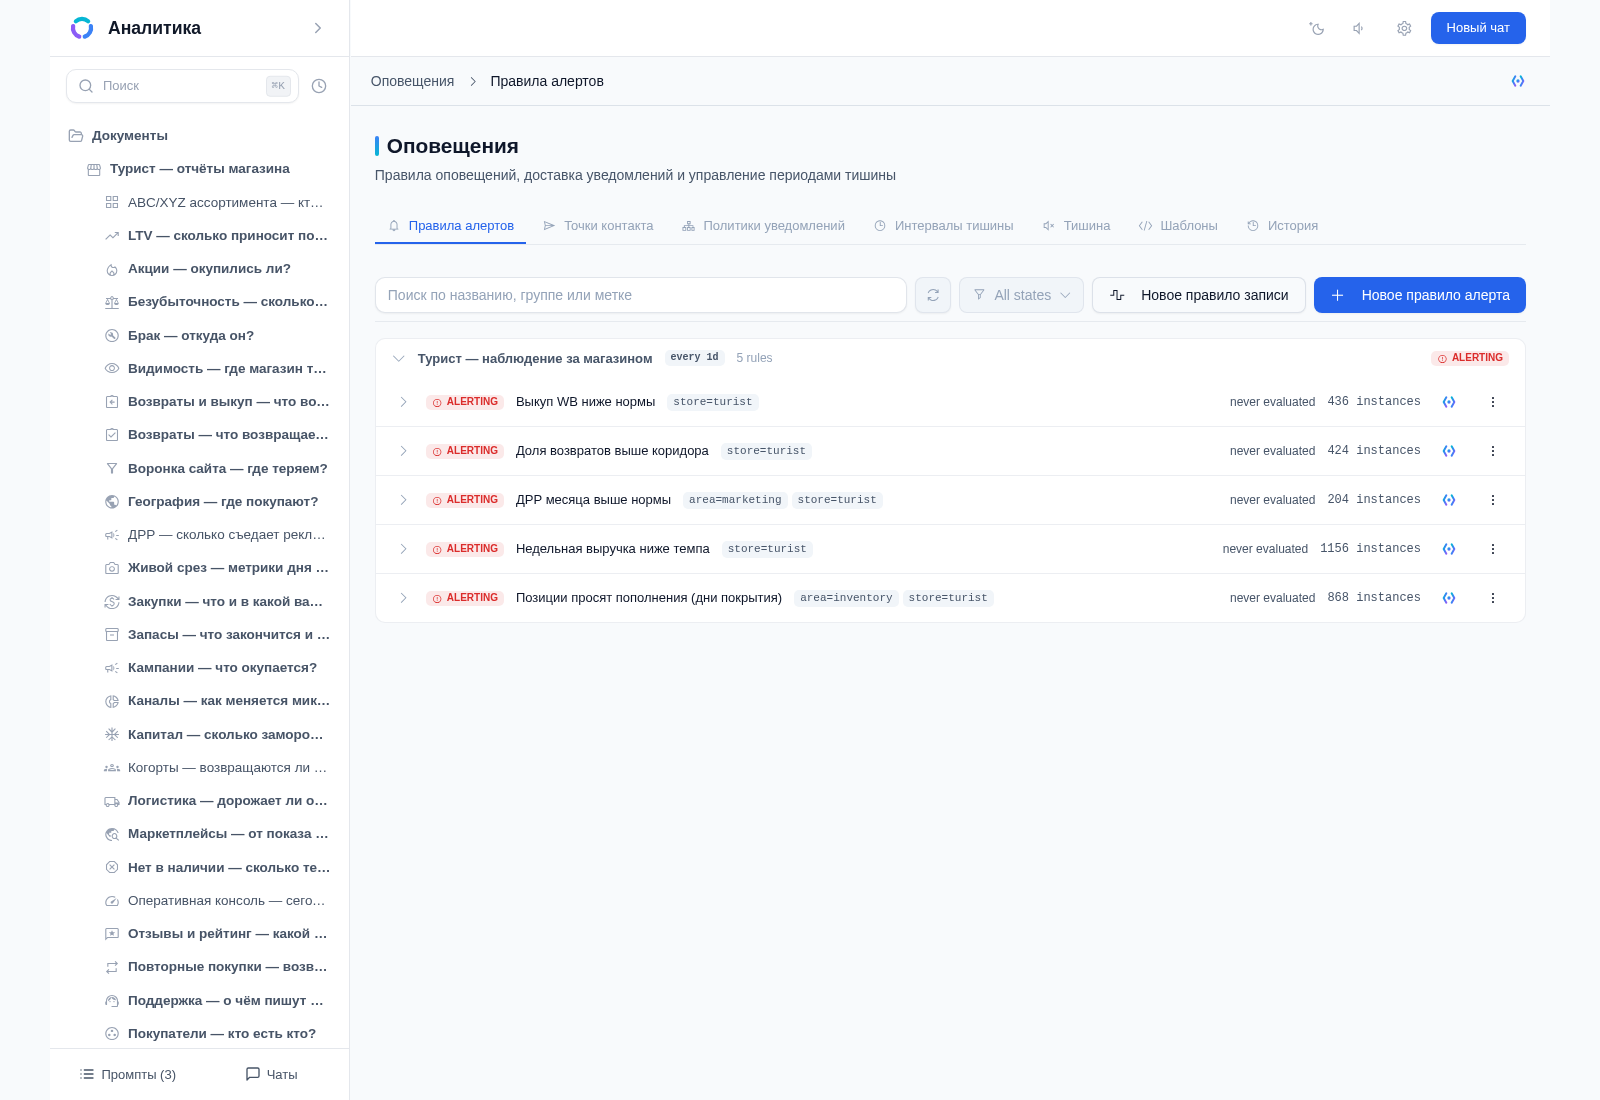1600x1100 pixels.
Task: Create rule via Новое правило алерта
Action: (1420, 295)
